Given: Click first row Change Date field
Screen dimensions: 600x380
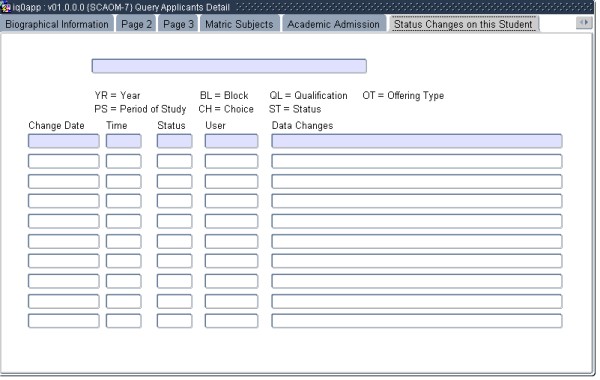Looking at the screenshot, I should point(64,141).
